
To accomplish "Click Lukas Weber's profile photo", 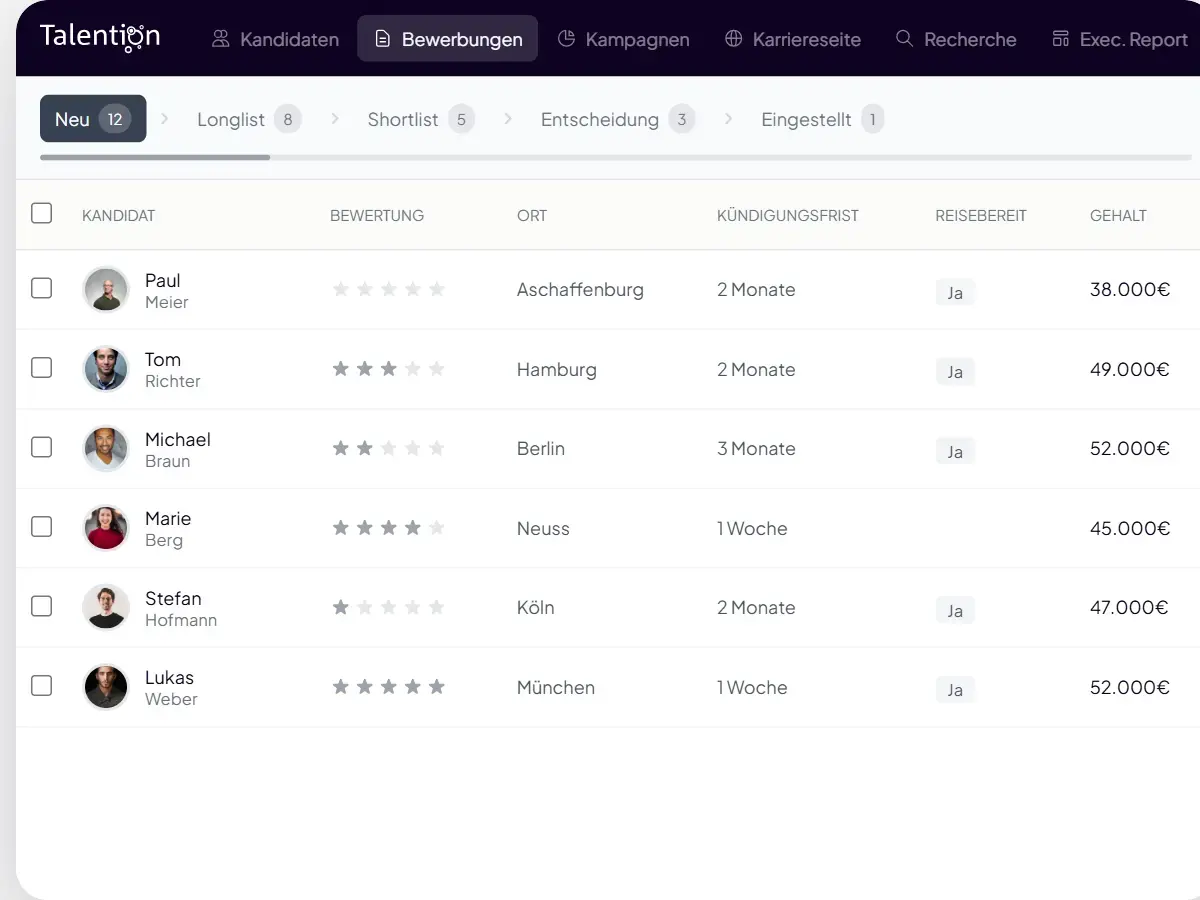I will (x=105, y=687).
